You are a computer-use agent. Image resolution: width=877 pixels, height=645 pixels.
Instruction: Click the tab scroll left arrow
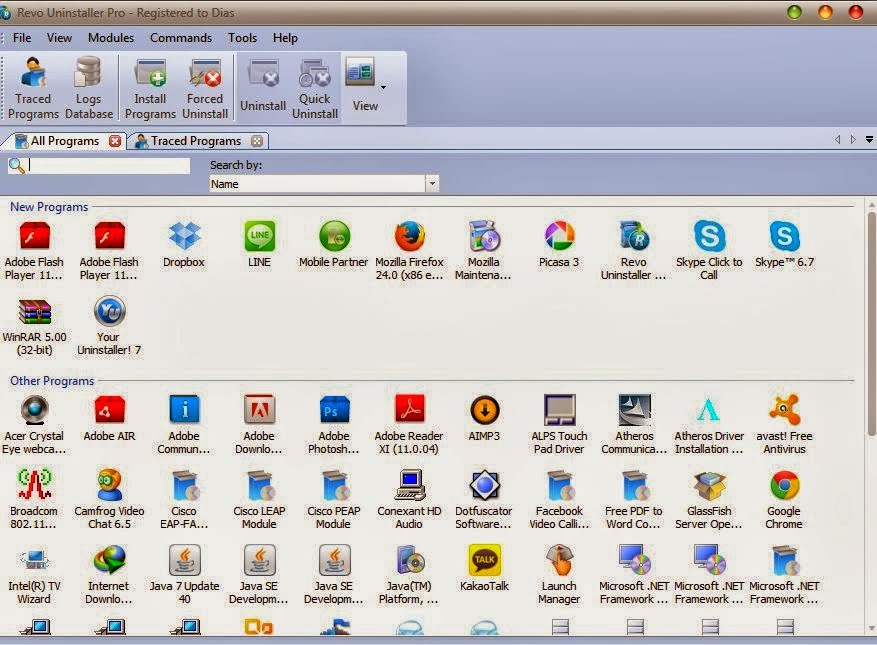(837, 139)
